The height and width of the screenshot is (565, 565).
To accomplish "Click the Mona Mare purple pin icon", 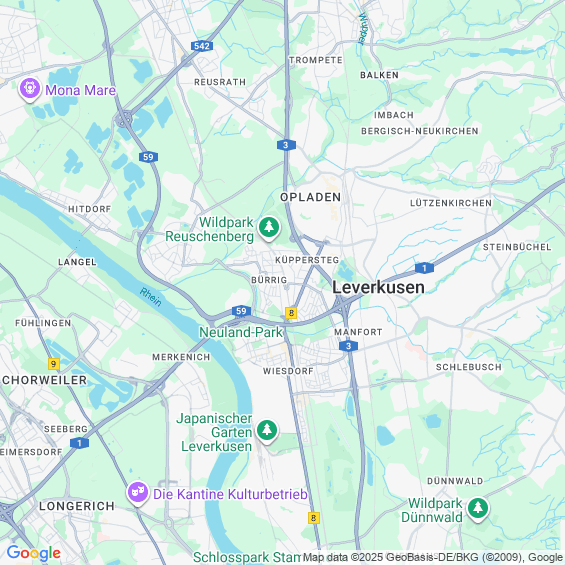I will 30,89.
